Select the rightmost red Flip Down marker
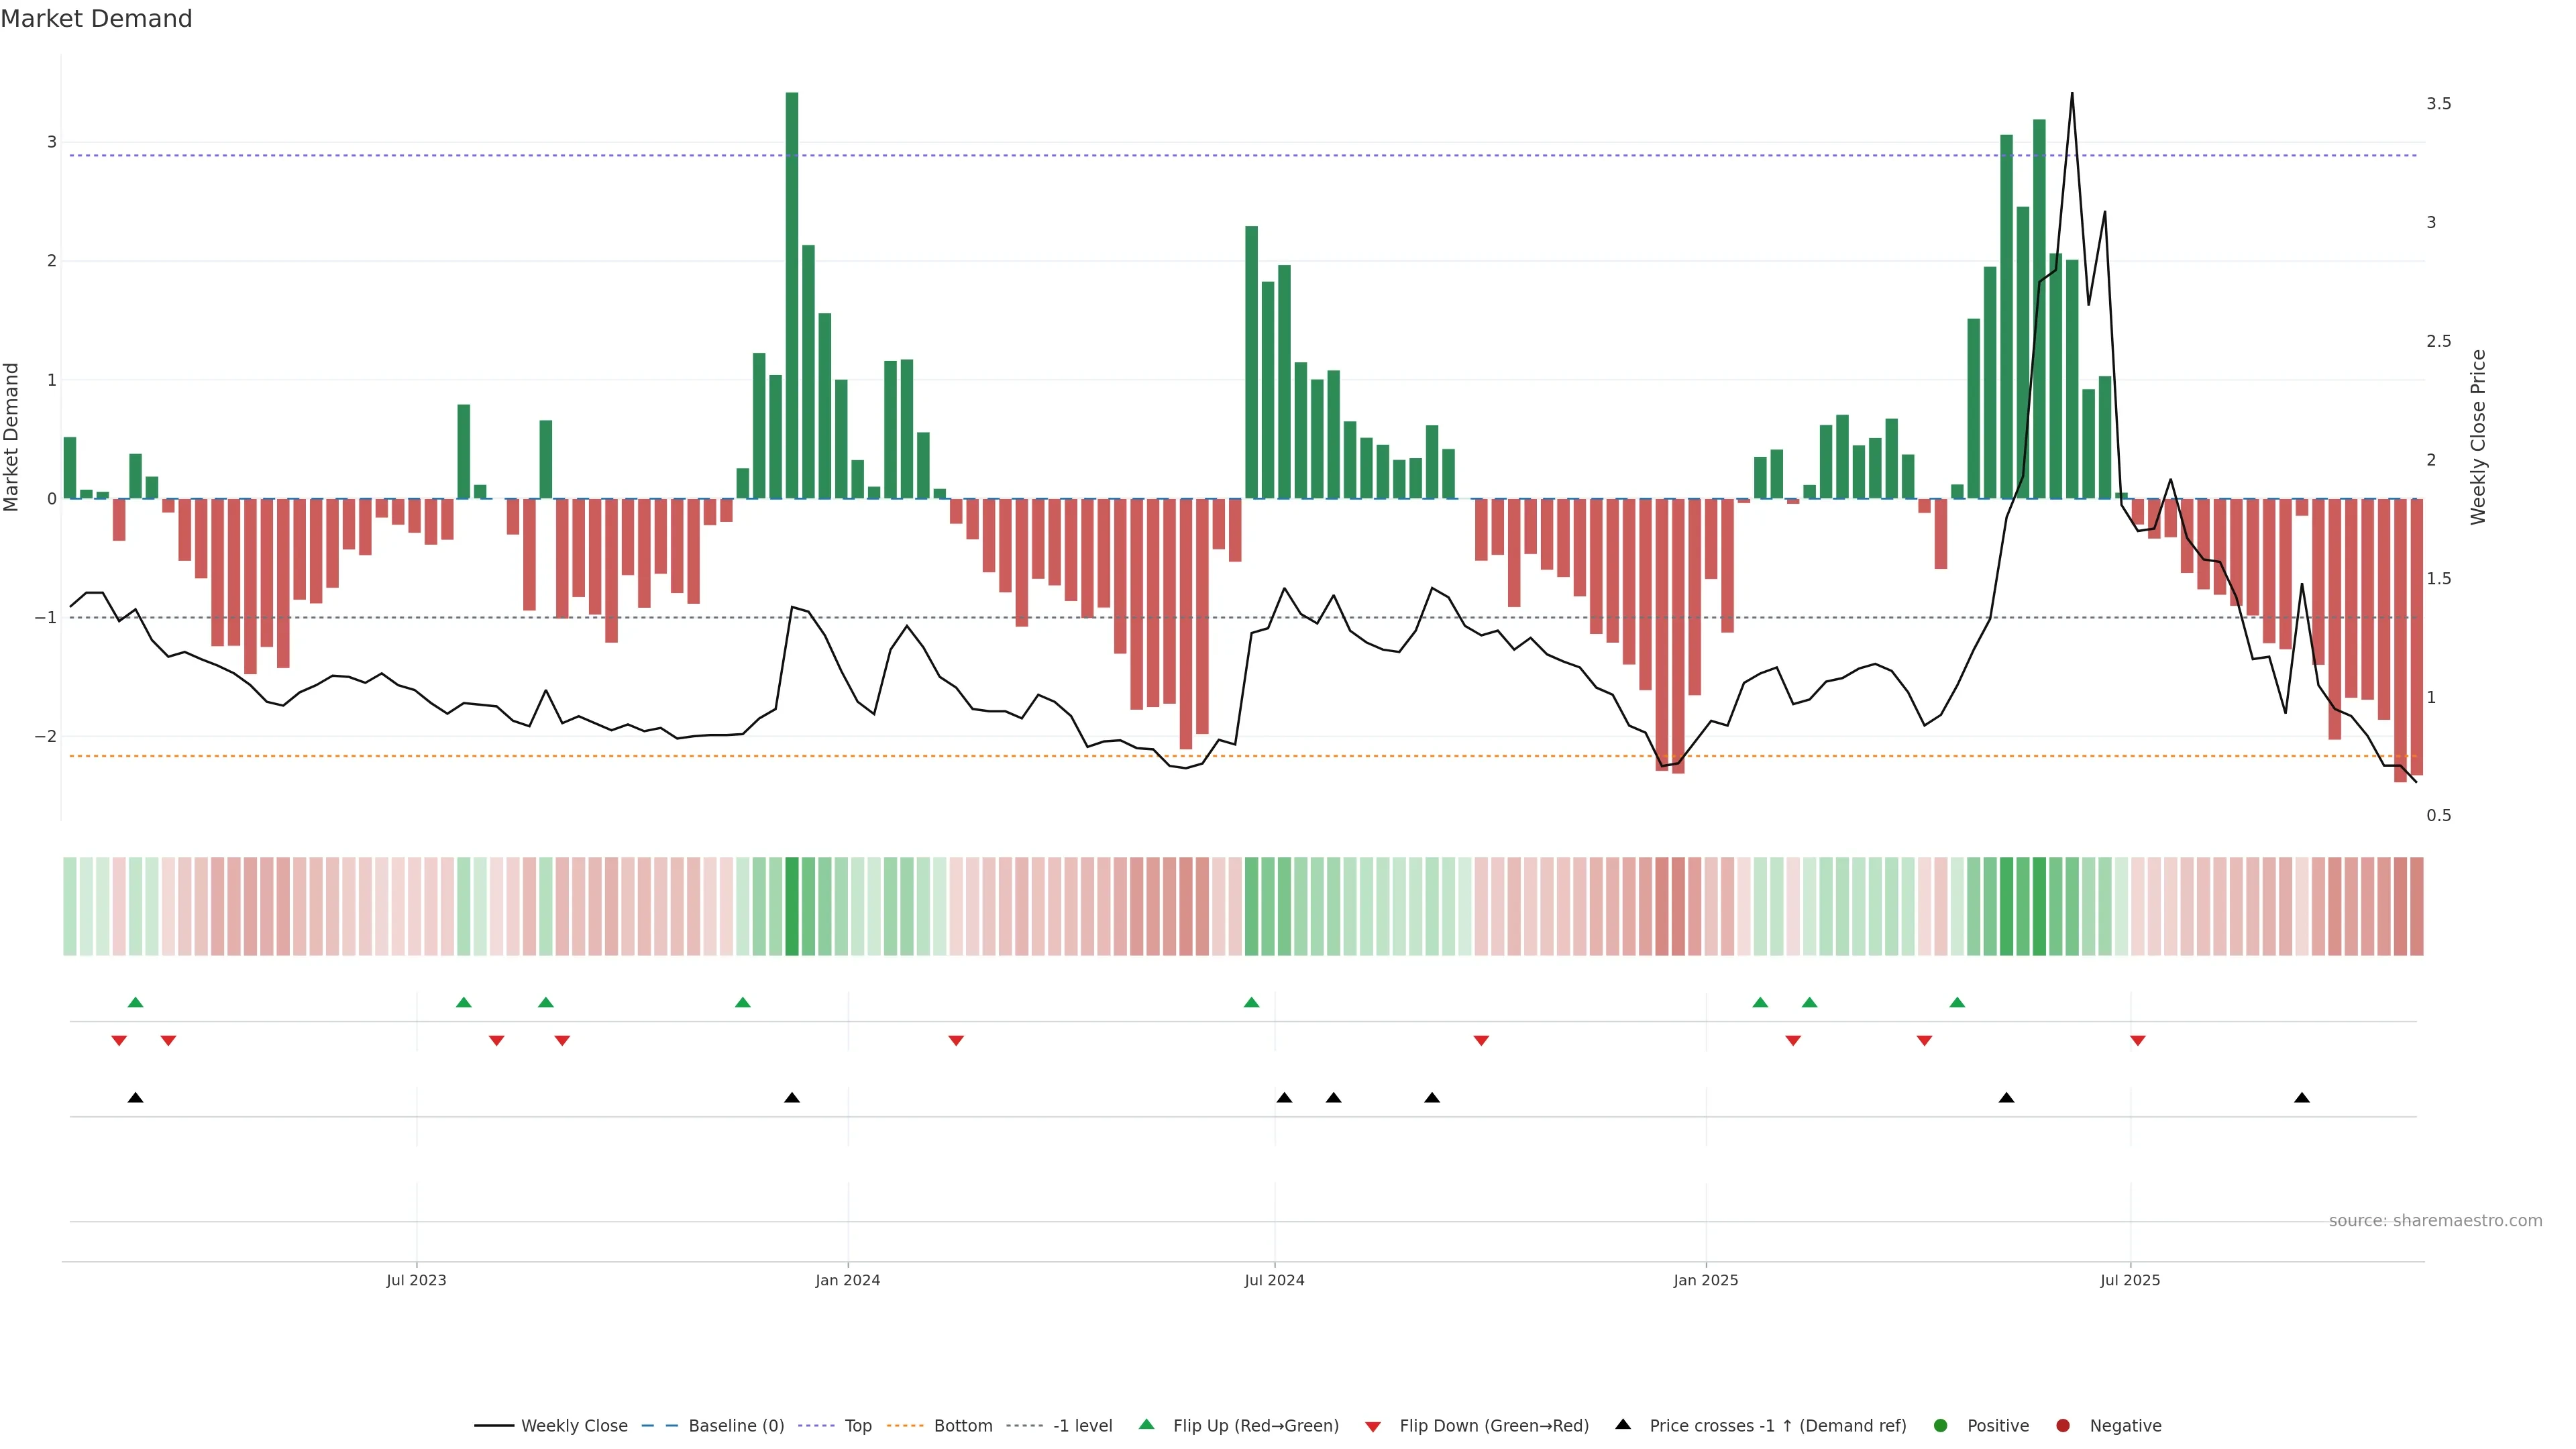This screenshot has height=1449, width=2576. [2138, 1041]
